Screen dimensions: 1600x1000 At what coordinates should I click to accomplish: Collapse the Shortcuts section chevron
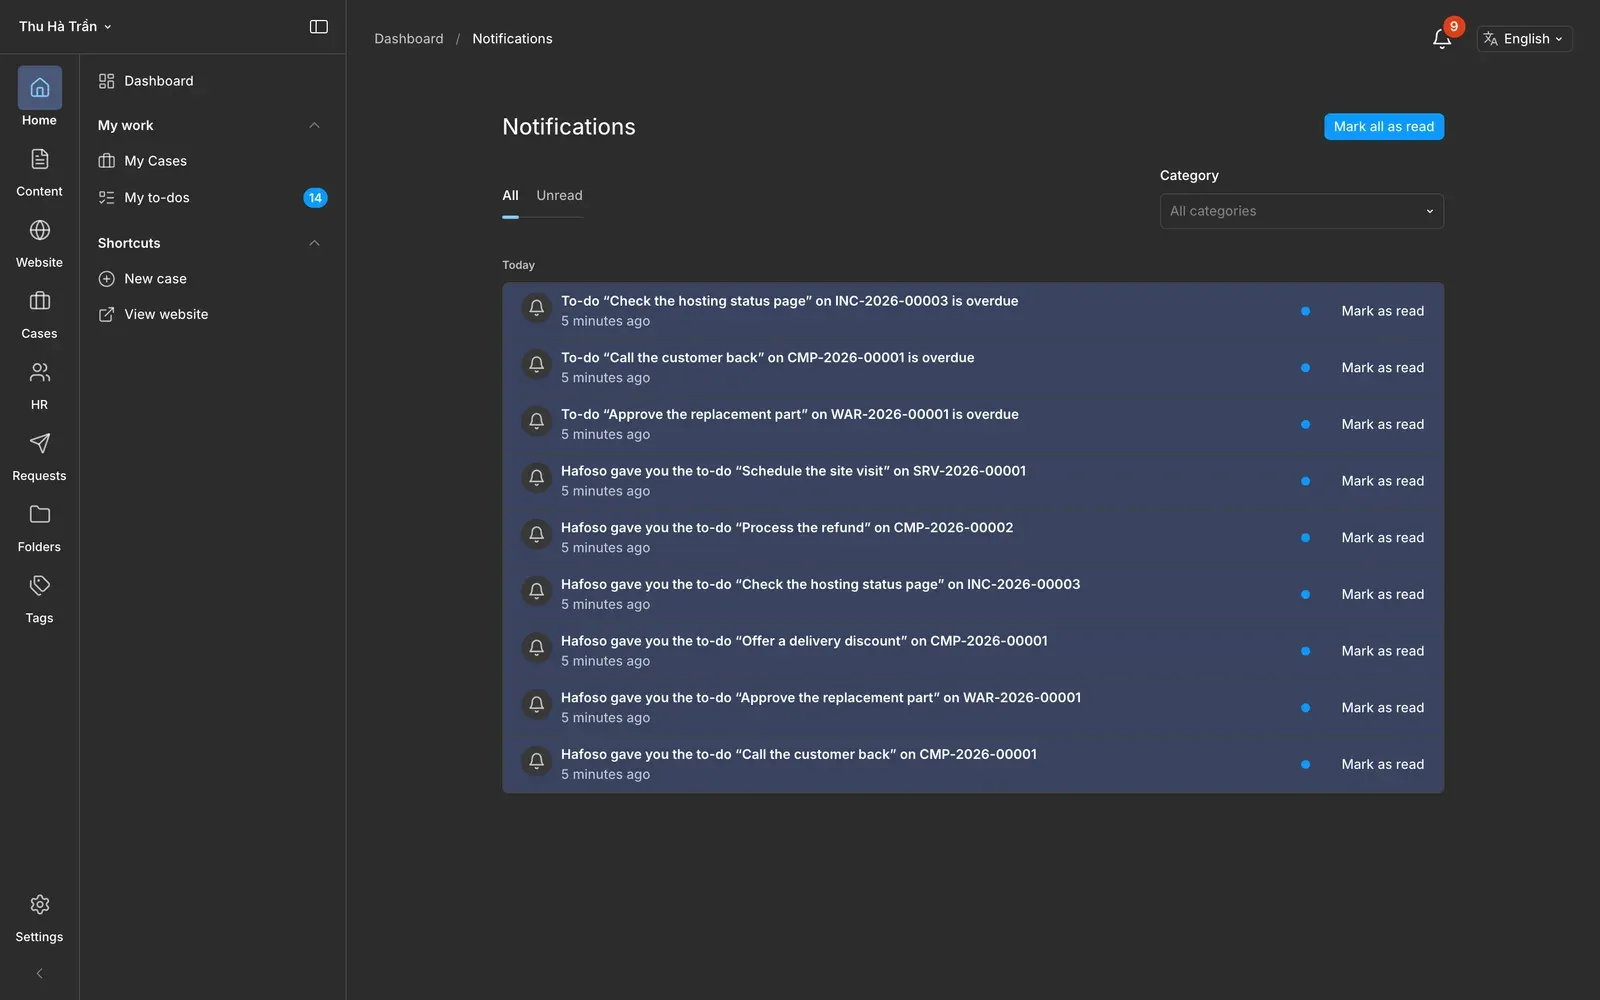point(314,243)
